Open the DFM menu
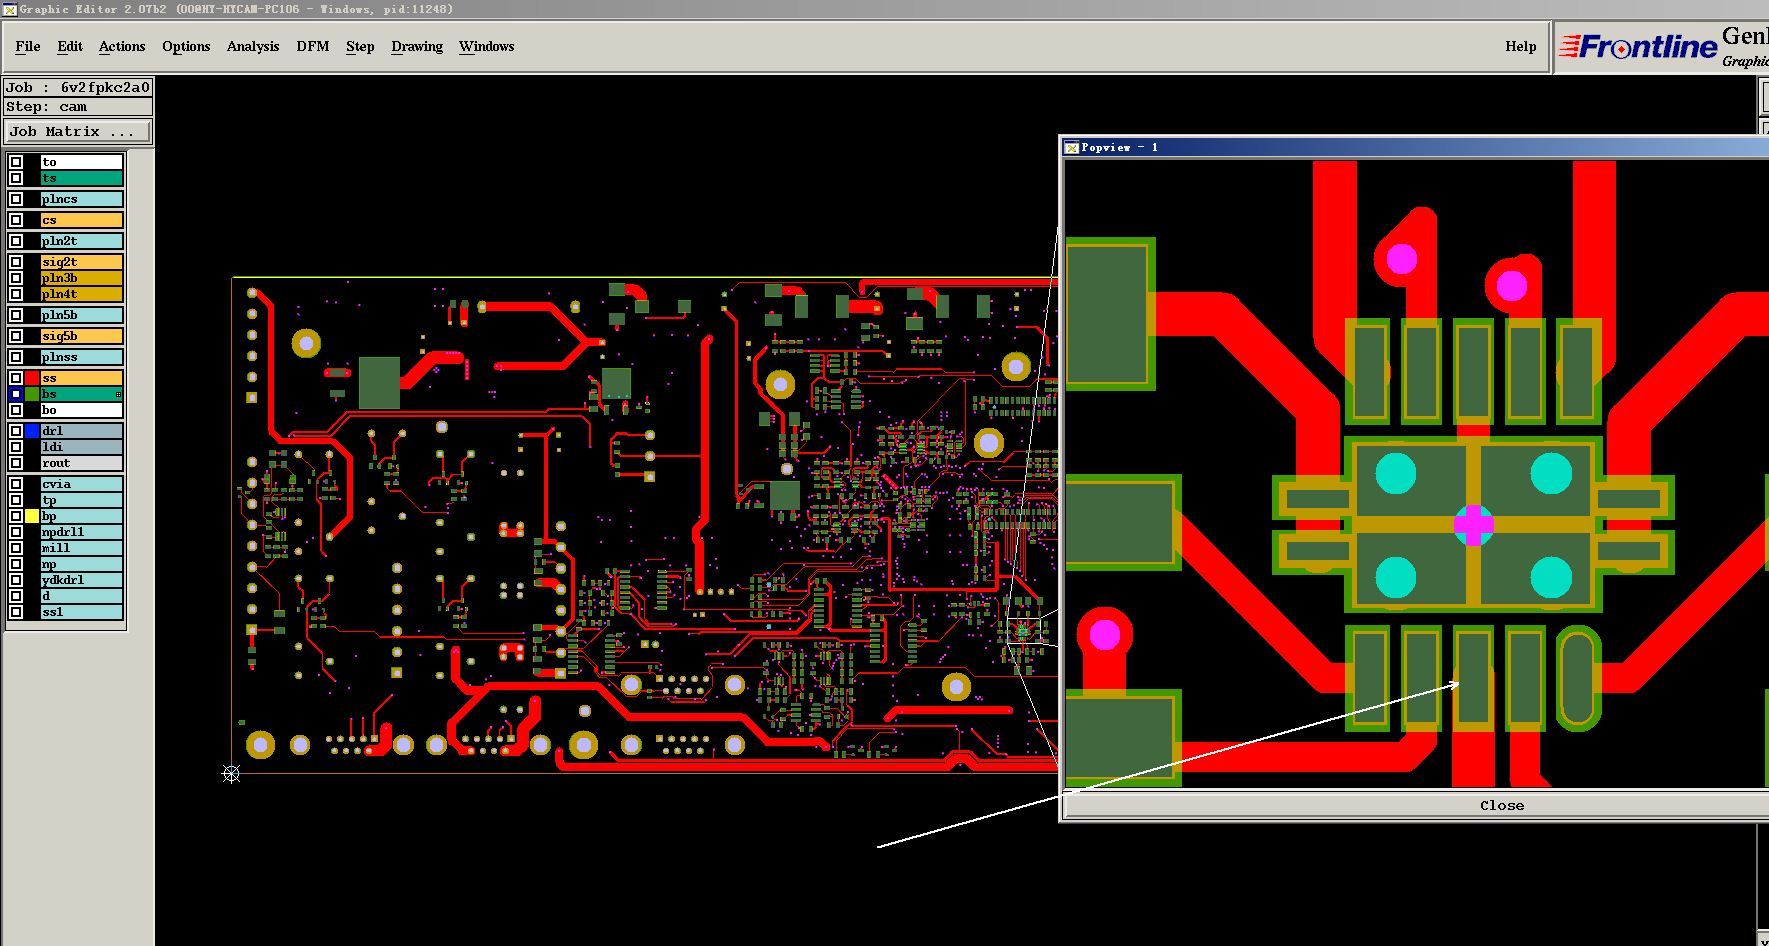1769x946 pixels. [x=313, y=46]
